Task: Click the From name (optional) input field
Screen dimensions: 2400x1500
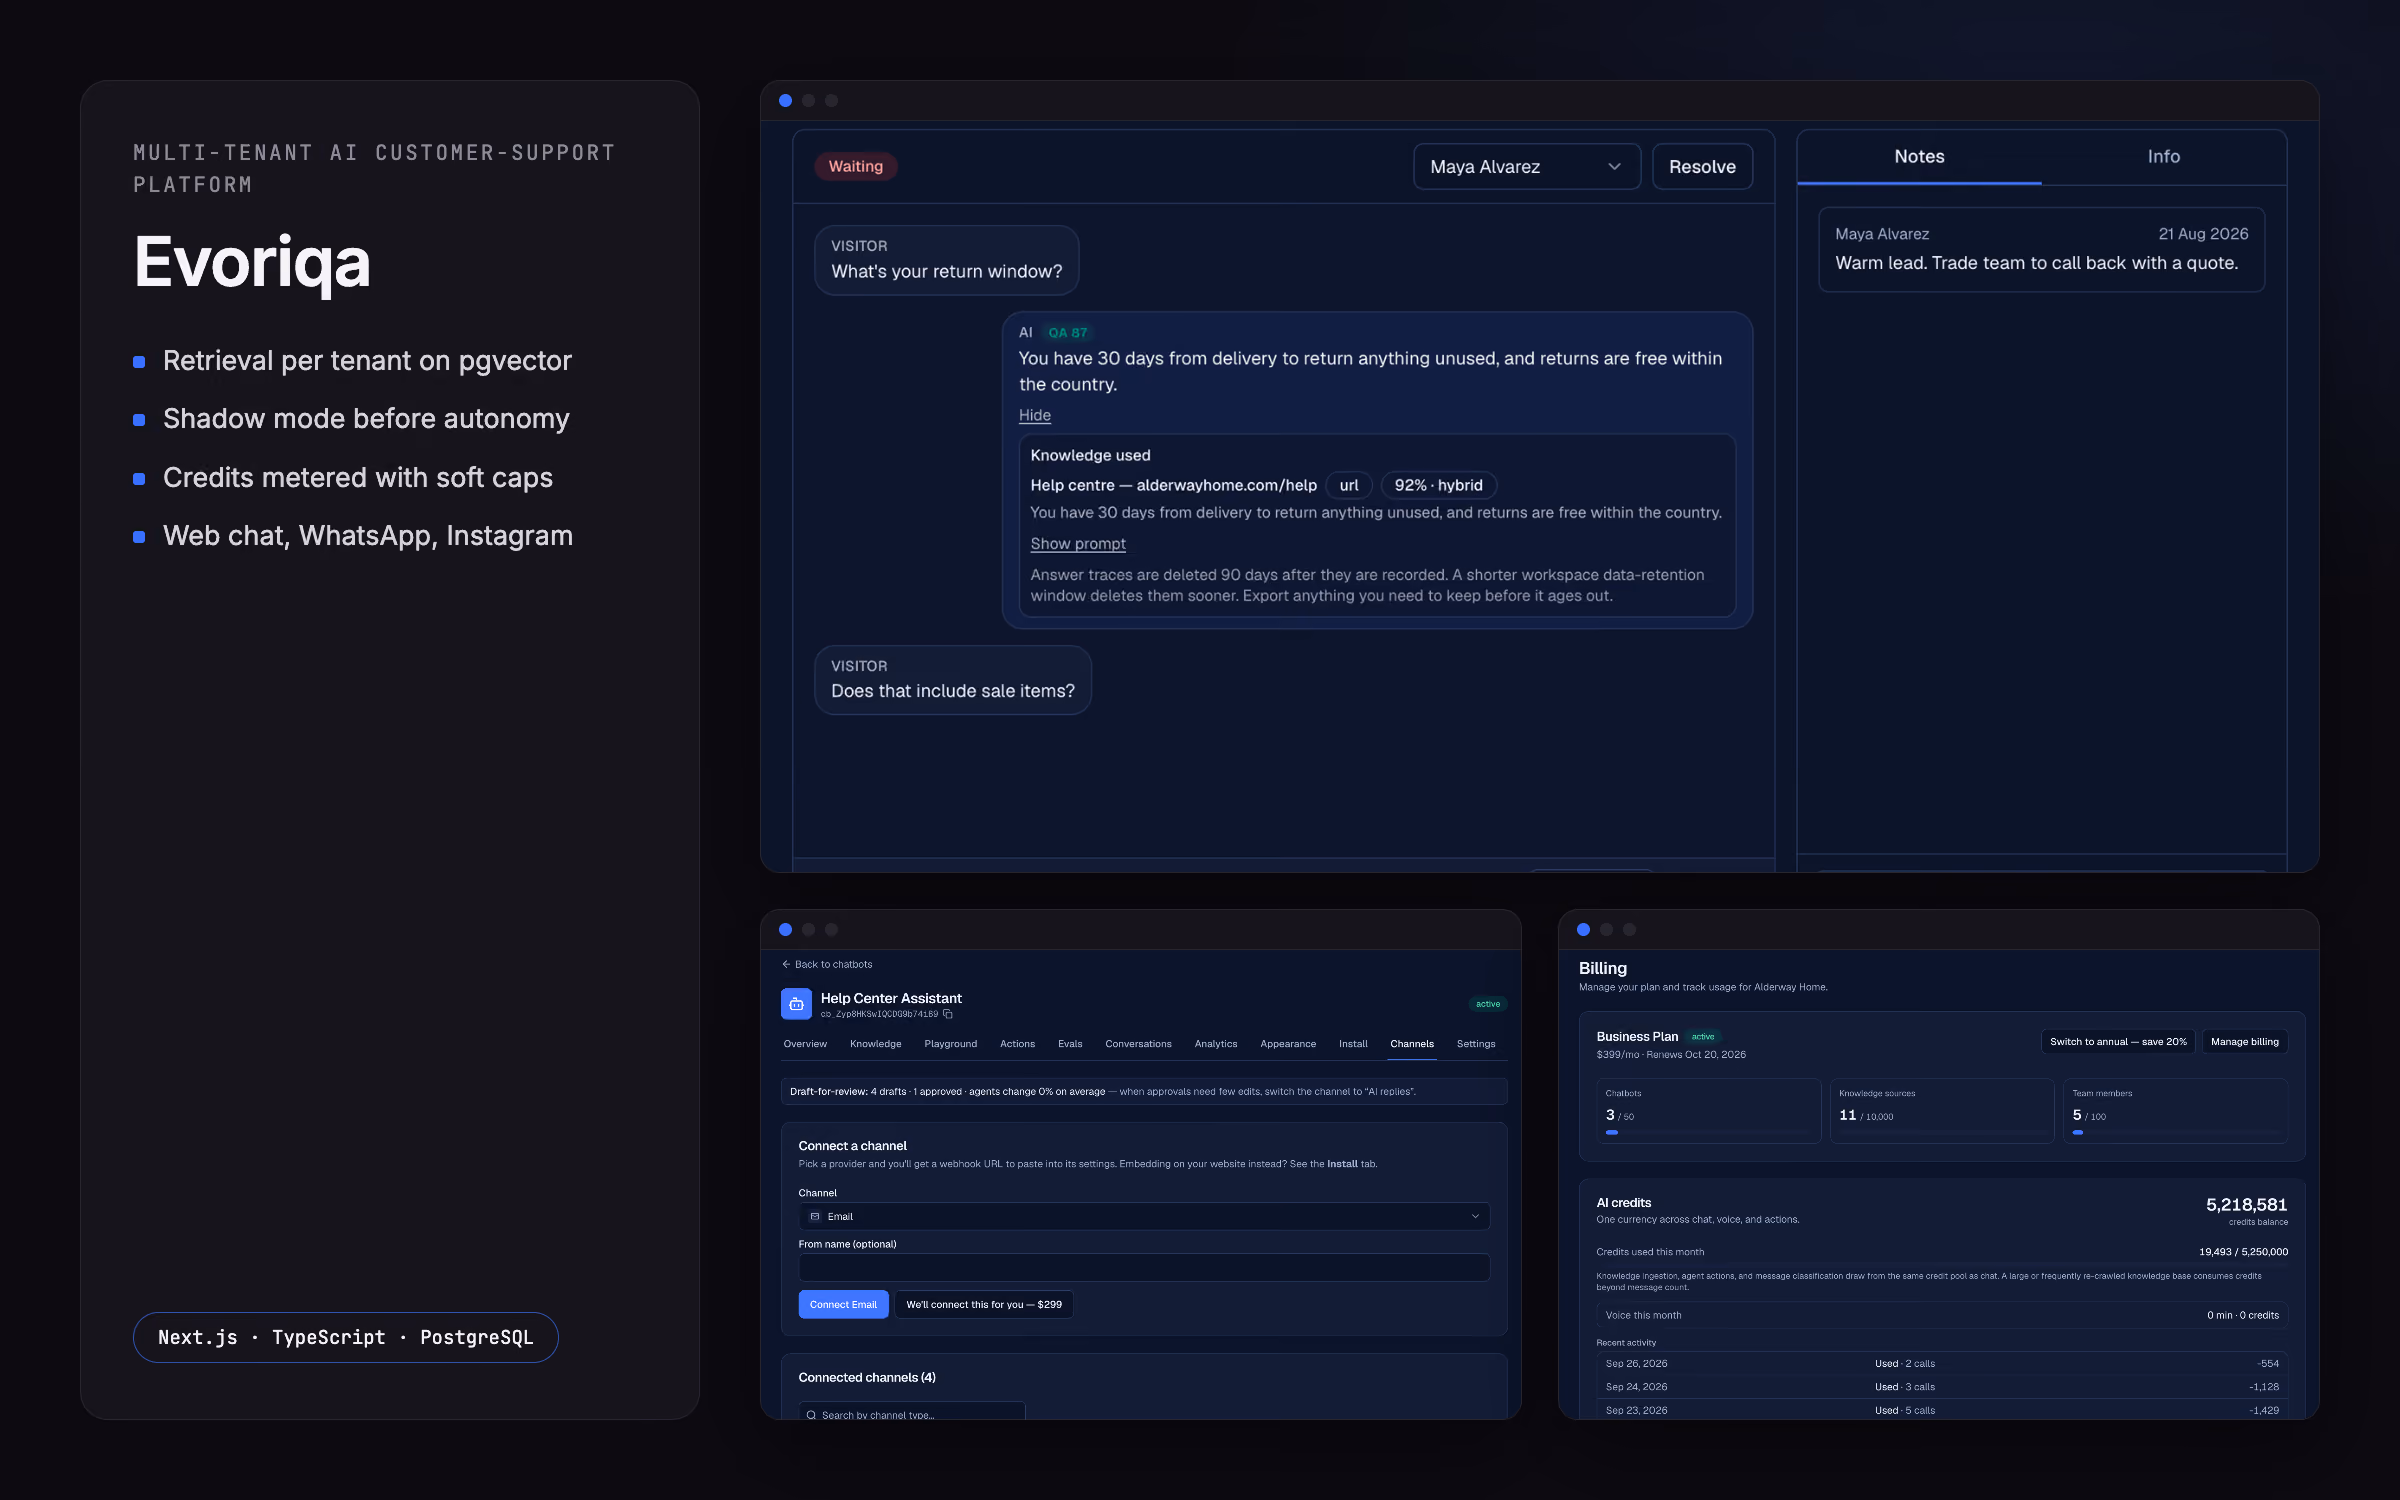Action: (1144, 1268)
